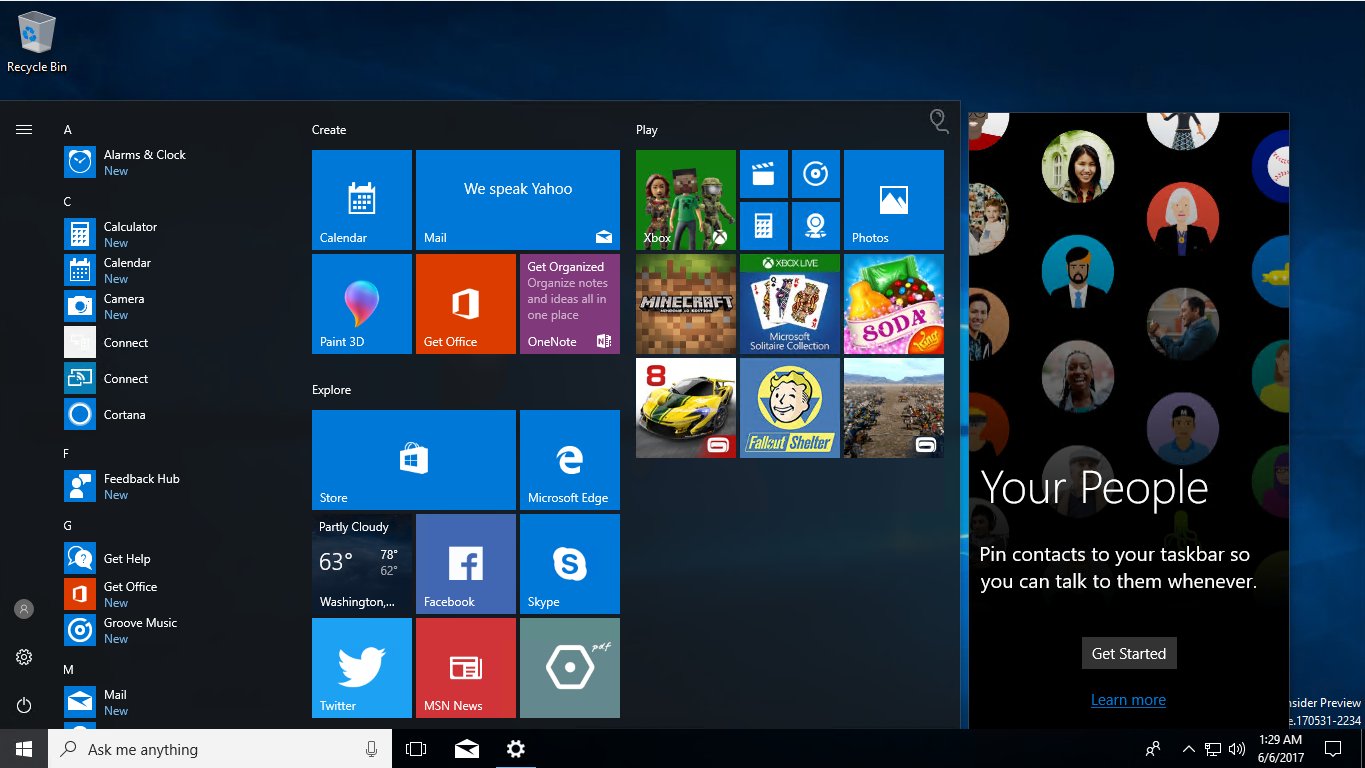The height and width of the screenshot is (768, 1365).
Task: Open the small Calculator tile in the Play group
Action: point(764,226)
